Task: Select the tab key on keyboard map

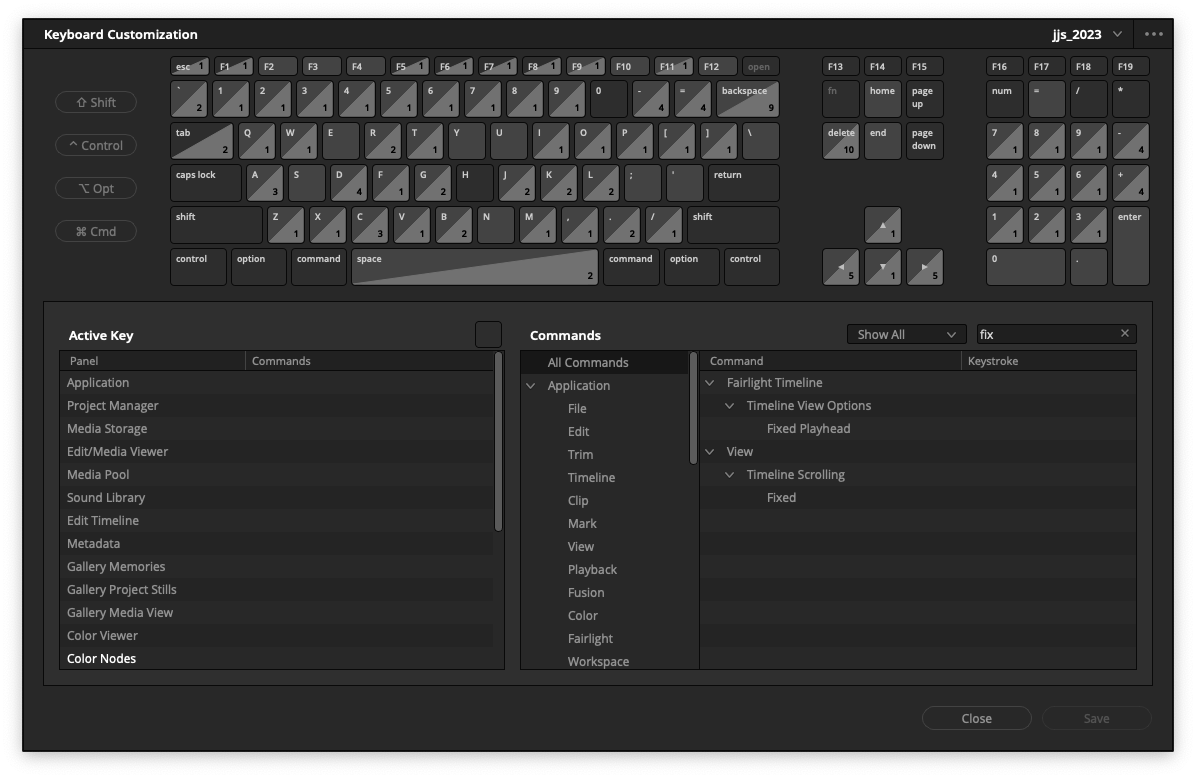Action: pos(201,141)
